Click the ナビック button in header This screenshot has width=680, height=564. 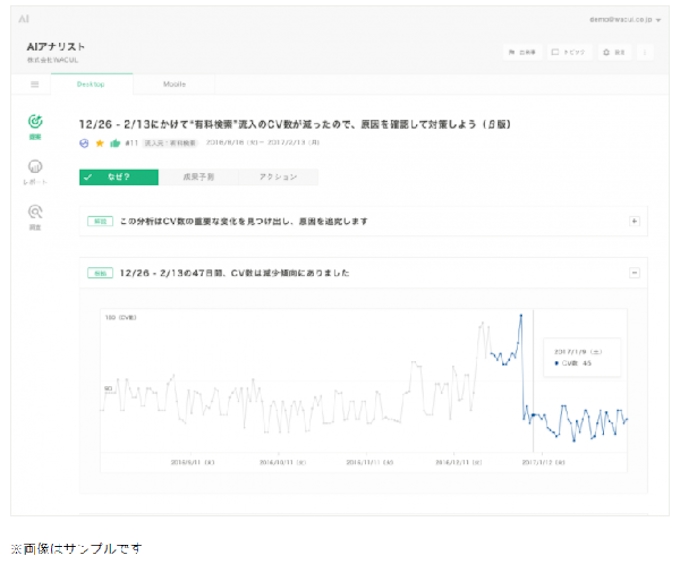(x=569, y=51)
